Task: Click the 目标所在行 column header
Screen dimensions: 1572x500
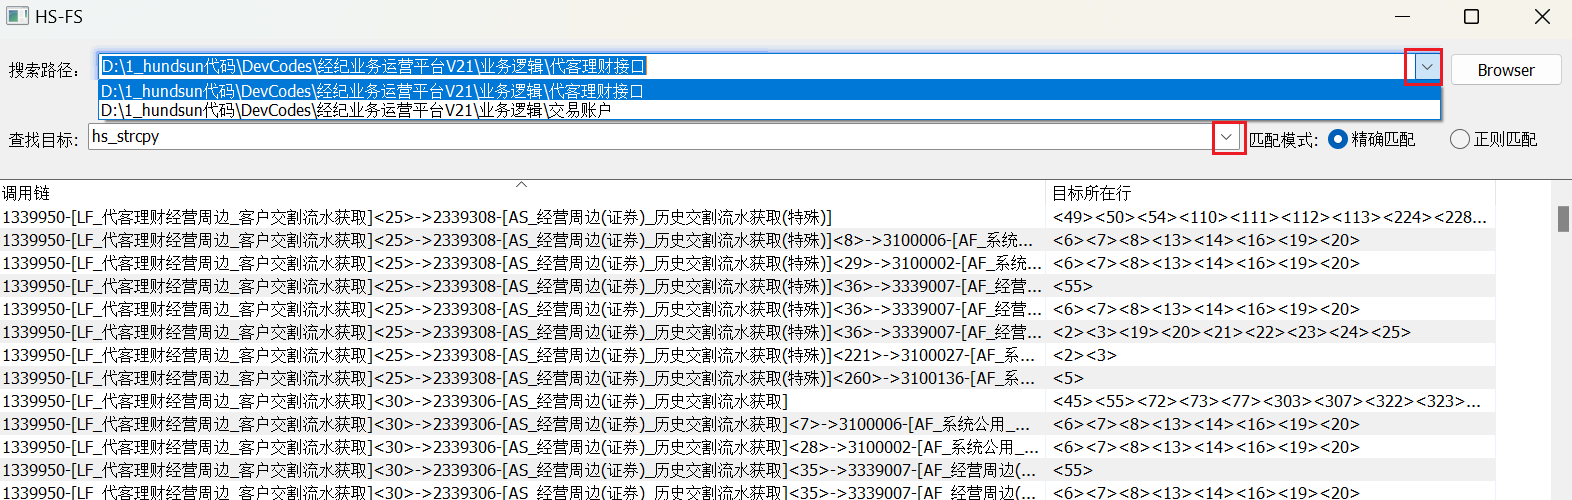Action: (x=1300, y=193)
